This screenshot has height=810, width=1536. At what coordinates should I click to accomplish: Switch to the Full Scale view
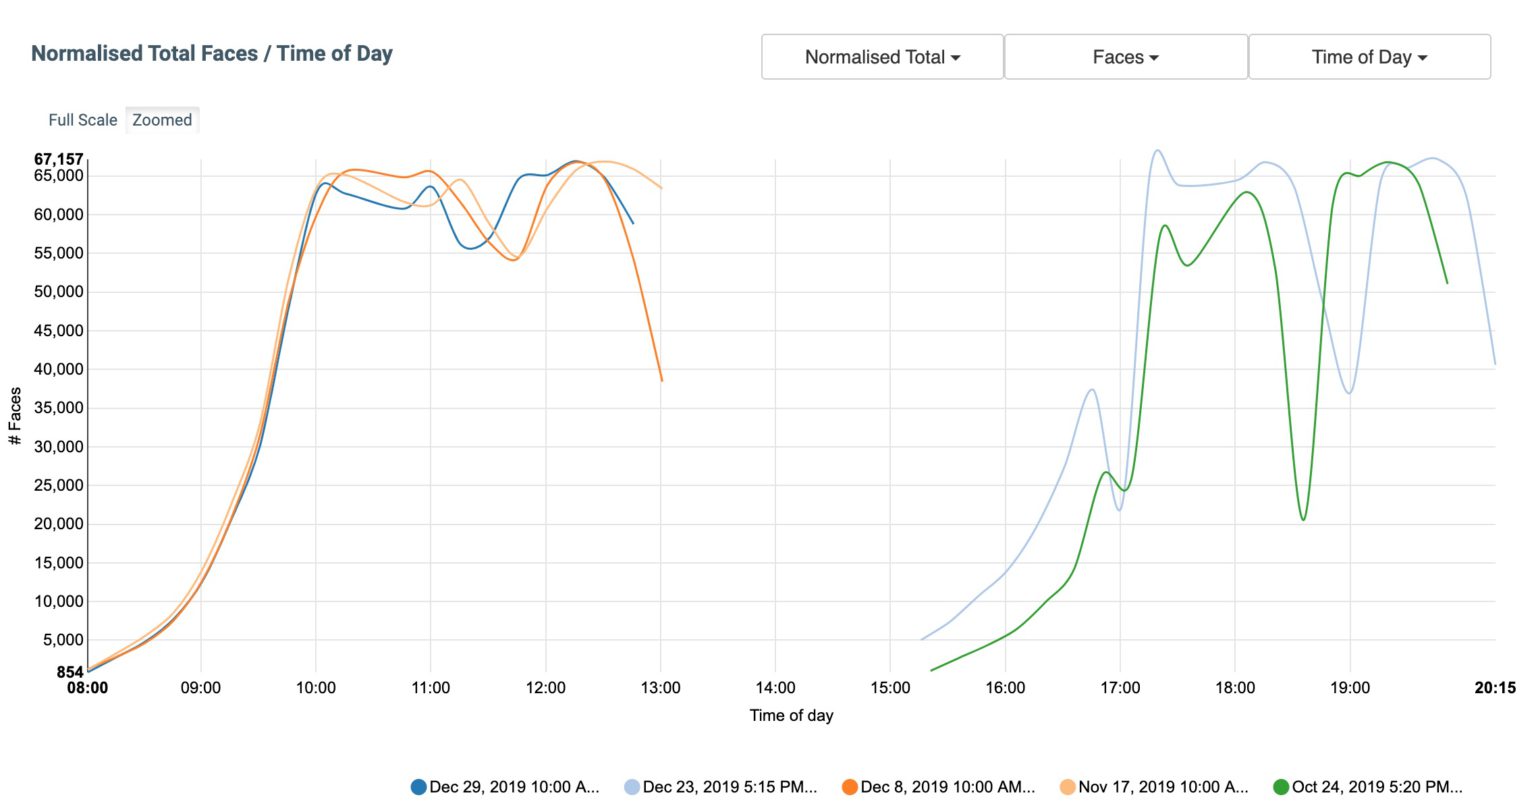coord(83,120)
